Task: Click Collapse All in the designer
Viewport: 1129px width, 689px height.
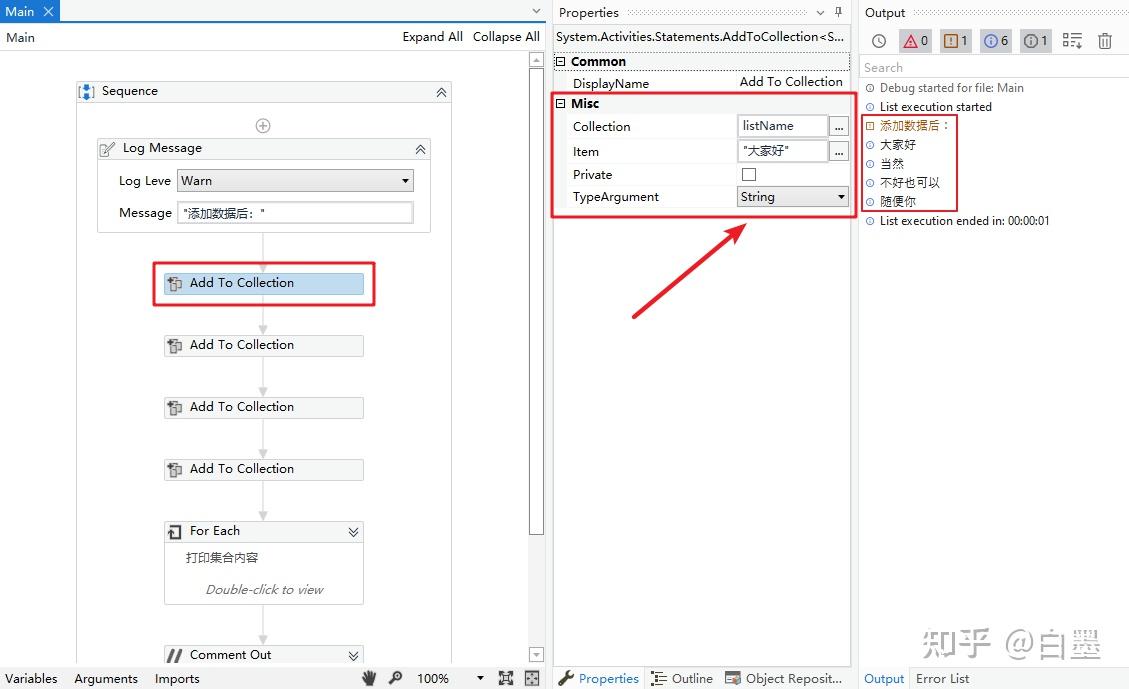Action: (x=506, y=36)
